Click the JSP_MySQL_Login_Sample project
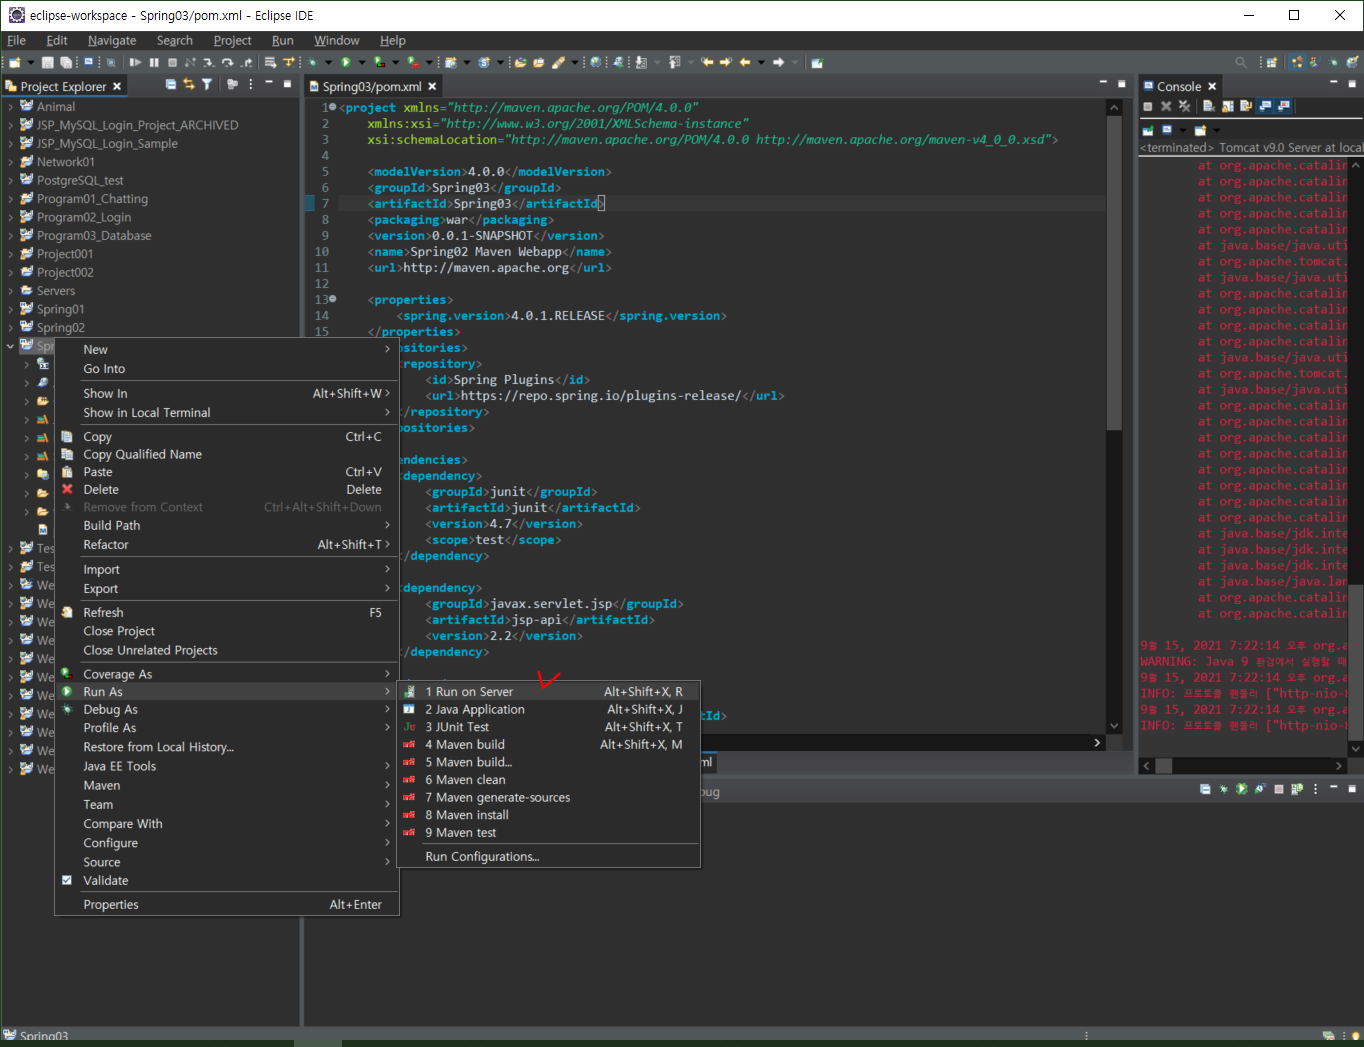The image size is (1364, 1047). (107, 143)
